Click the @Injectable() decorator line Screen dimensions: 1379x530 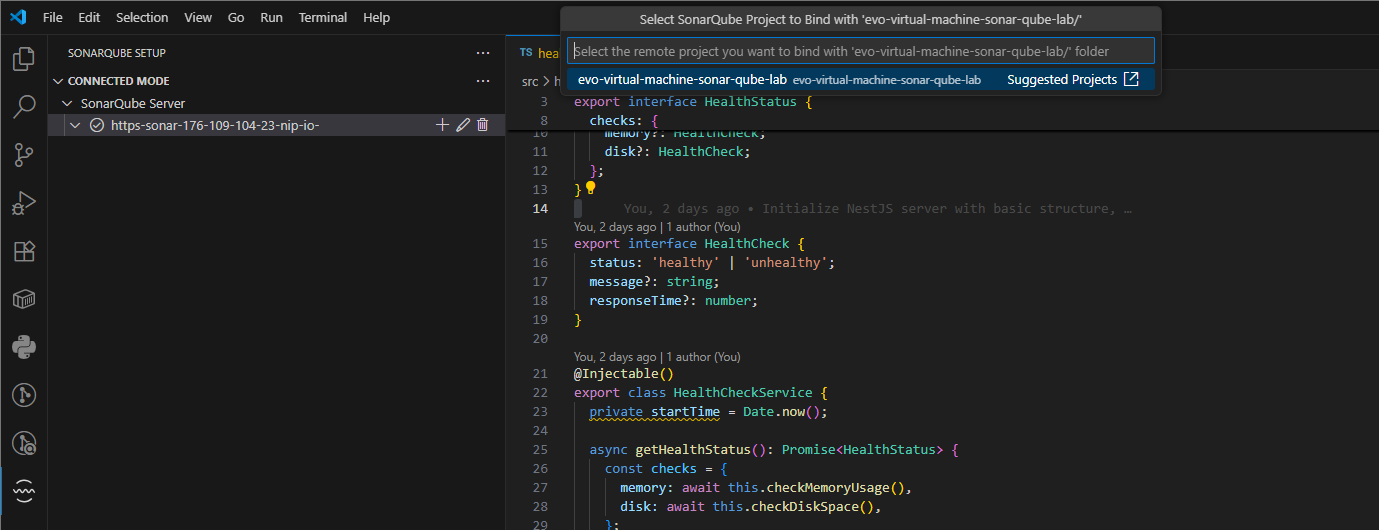[x=624, y=373]
